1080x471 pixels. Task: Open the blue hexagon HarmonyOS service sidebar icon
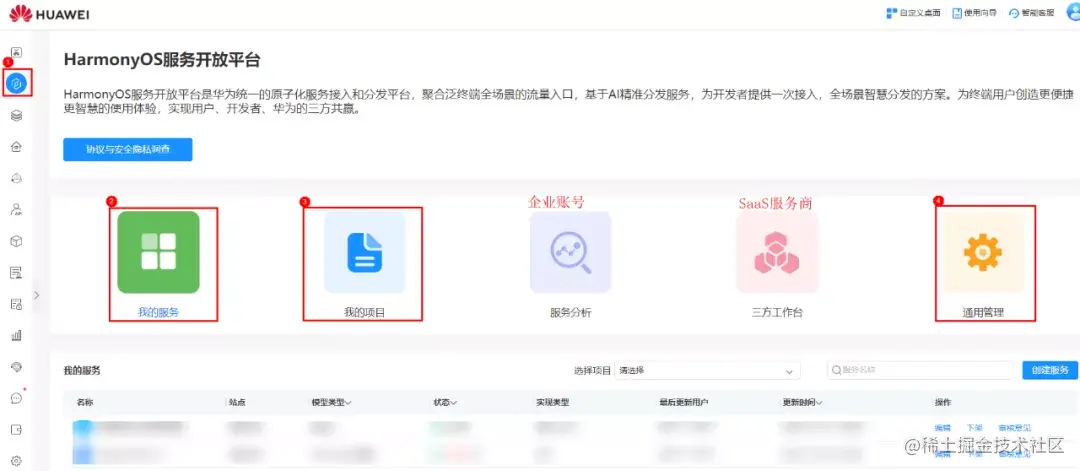pyautogui.click(x=17, y=83)
